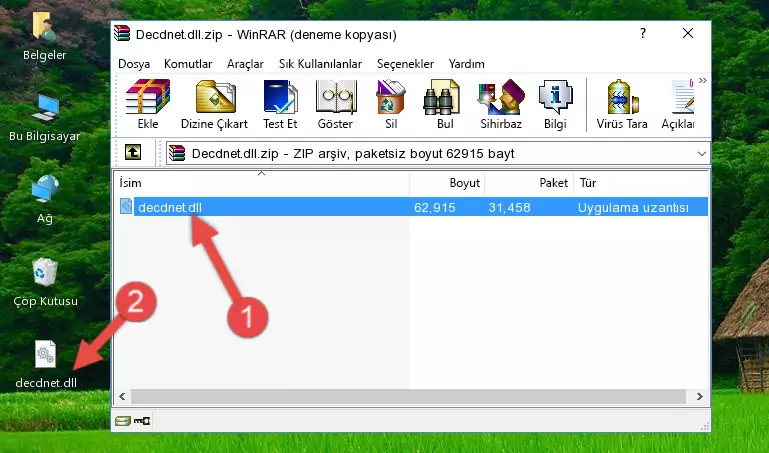Click the WinRAR title bar icon
Screen dimensions: 769x453
click(122, 33)
